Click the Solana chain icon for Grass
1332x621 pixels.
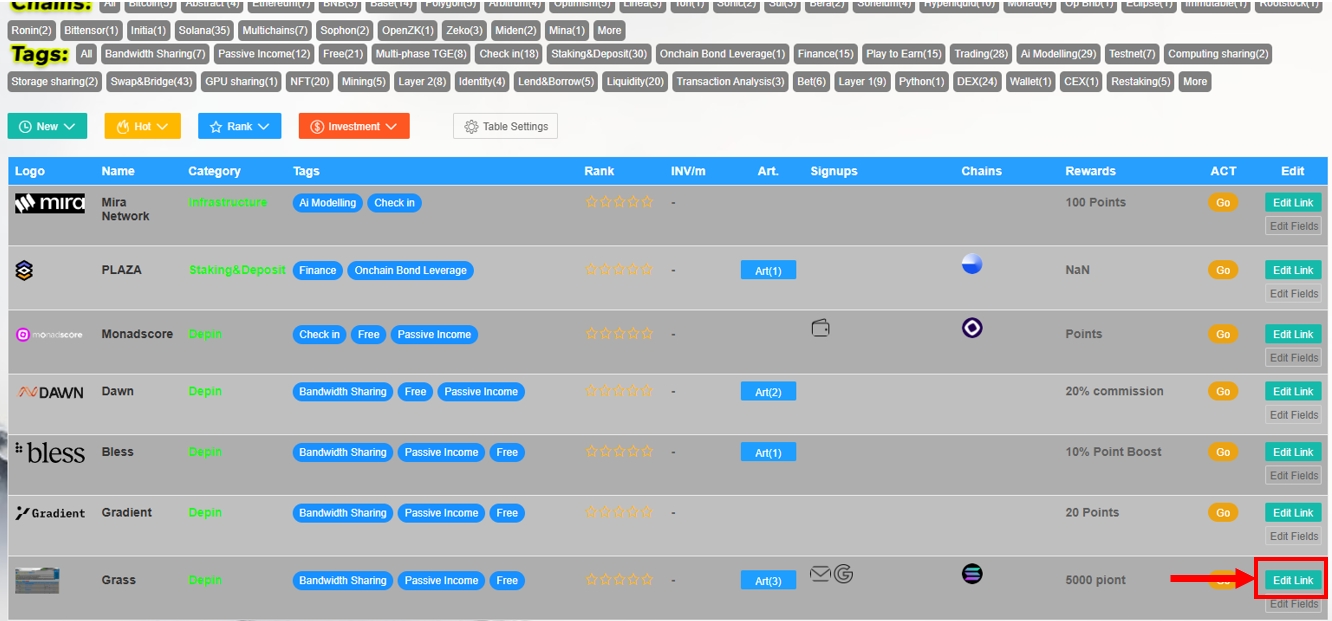click(x=972, y=574)
